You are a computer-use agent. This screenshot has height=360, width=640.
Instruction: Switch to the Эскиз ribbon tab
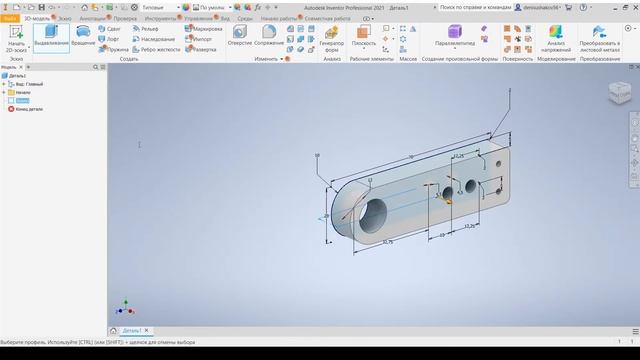click(x=64, y=18)
